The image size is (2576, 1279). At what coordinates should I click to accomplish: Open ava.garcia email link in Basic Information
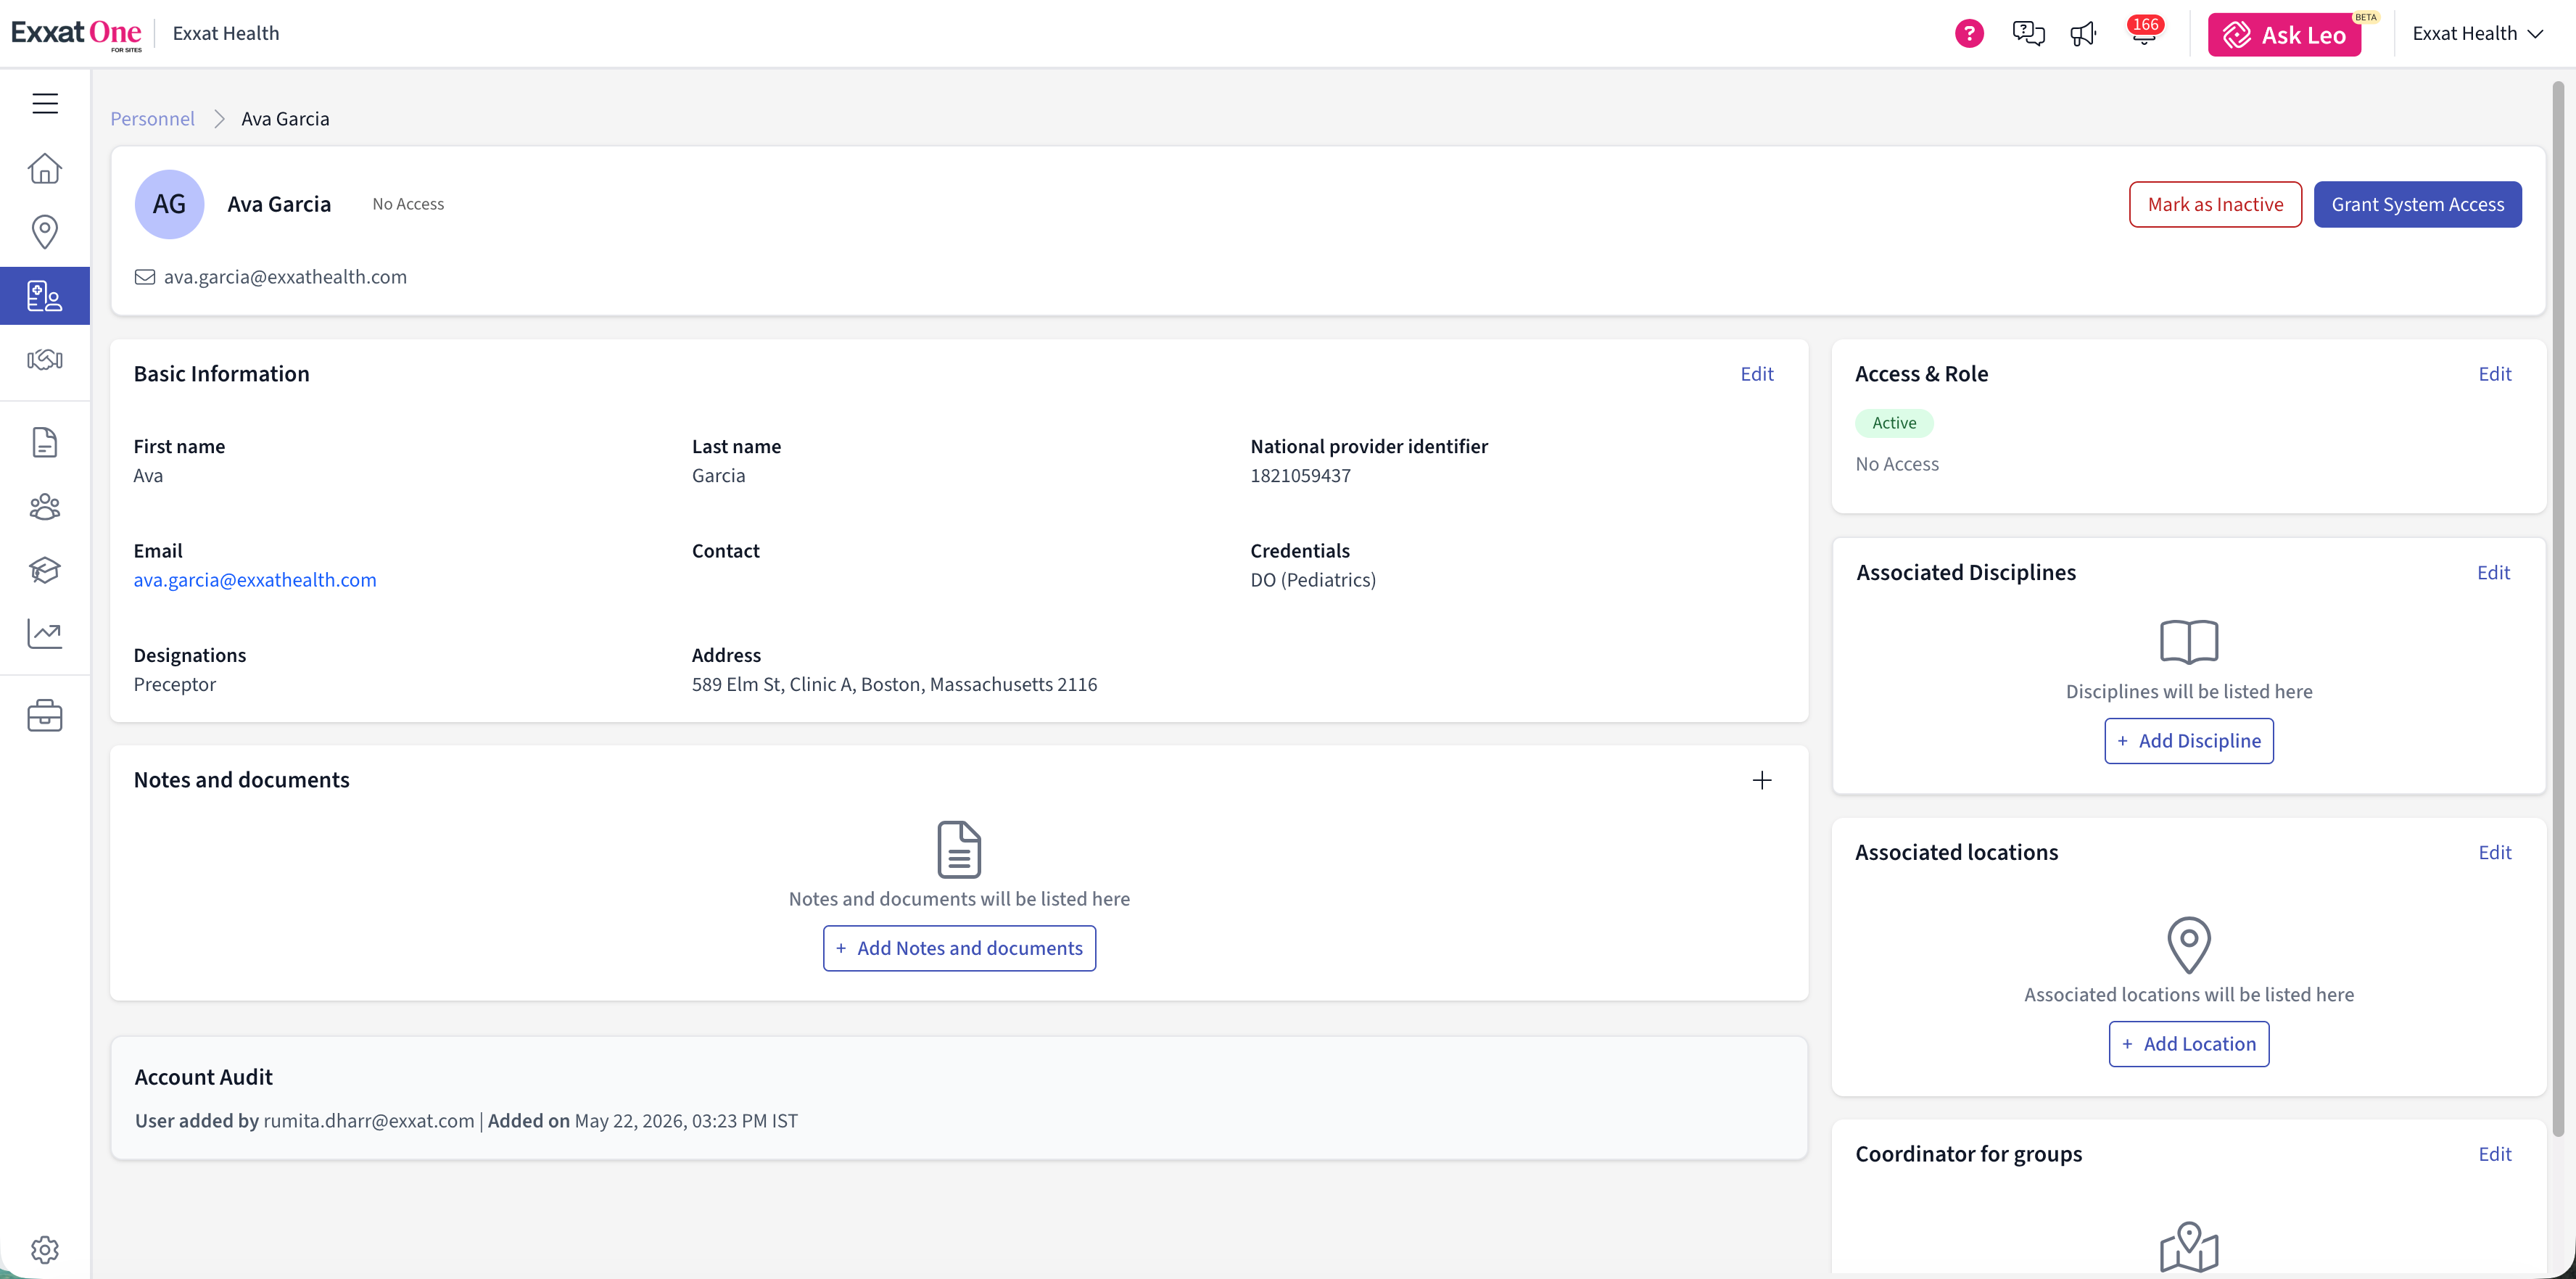(x=255, y=580)
